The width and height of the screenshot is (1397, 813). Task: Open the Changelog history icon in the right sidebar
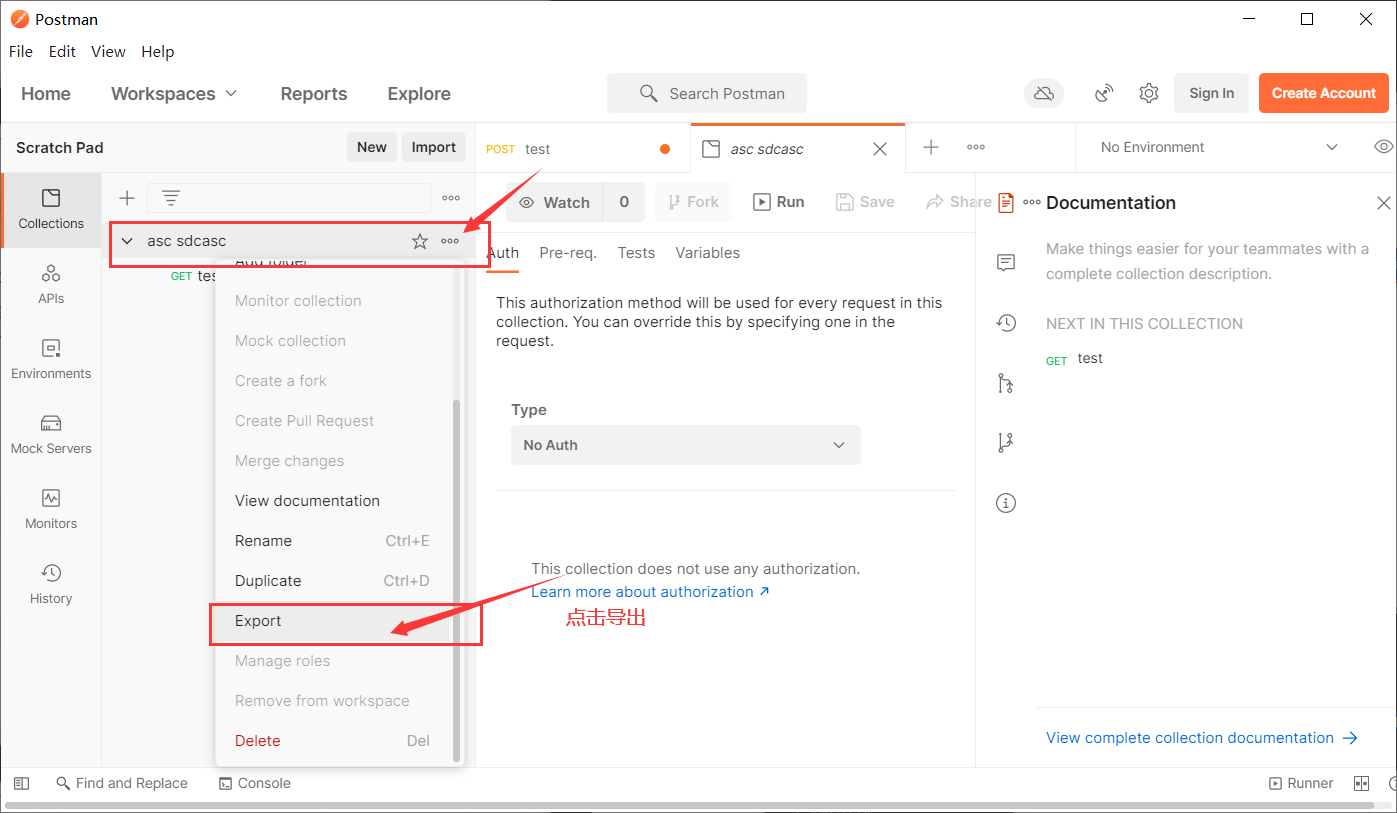tap(1006, 323)
